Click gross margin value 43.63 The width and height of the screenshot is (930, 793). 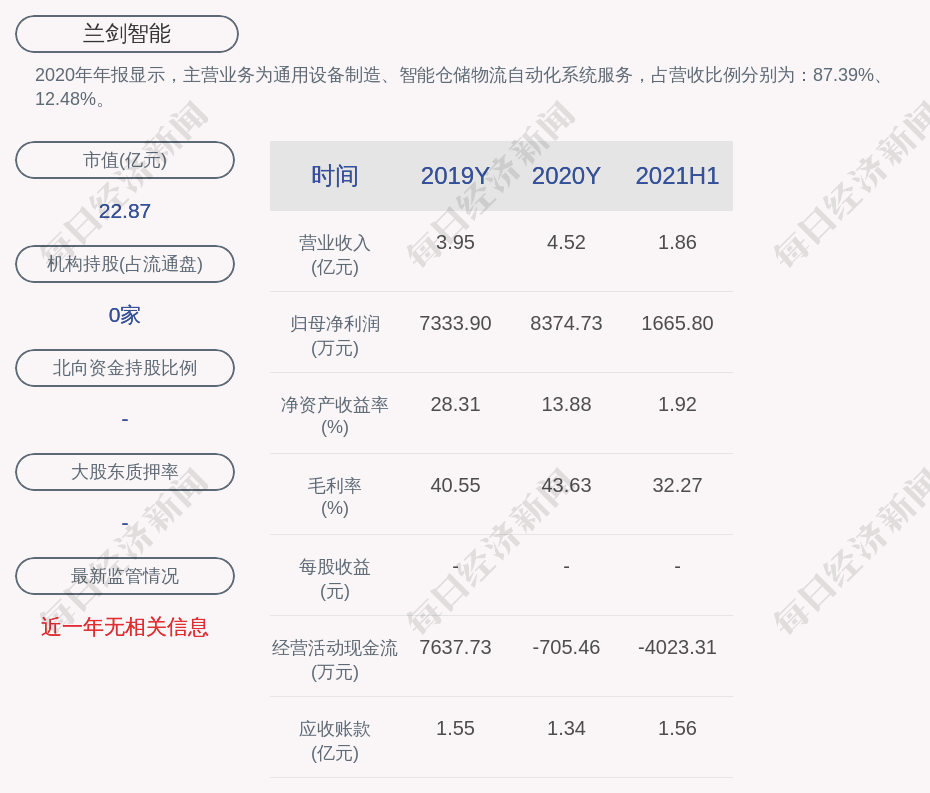[566, 485]
